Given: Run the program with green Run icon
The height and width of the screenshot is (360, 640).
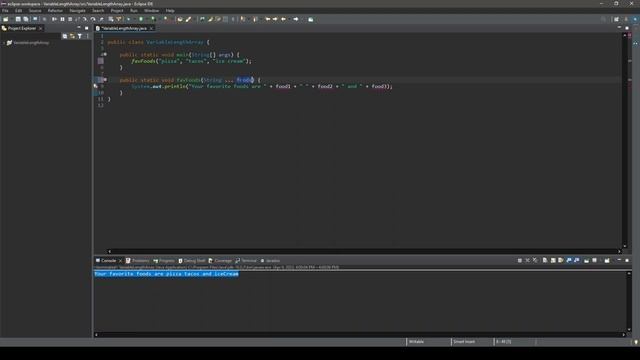Looking at the screenshot, I should point(141,19).
